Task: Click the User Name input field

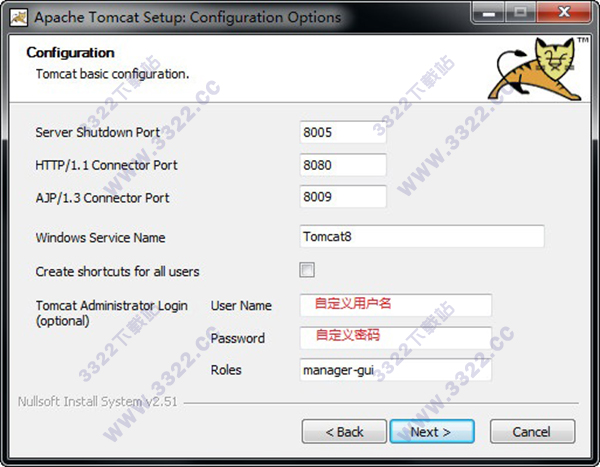Action: click(x=396, y=305)
